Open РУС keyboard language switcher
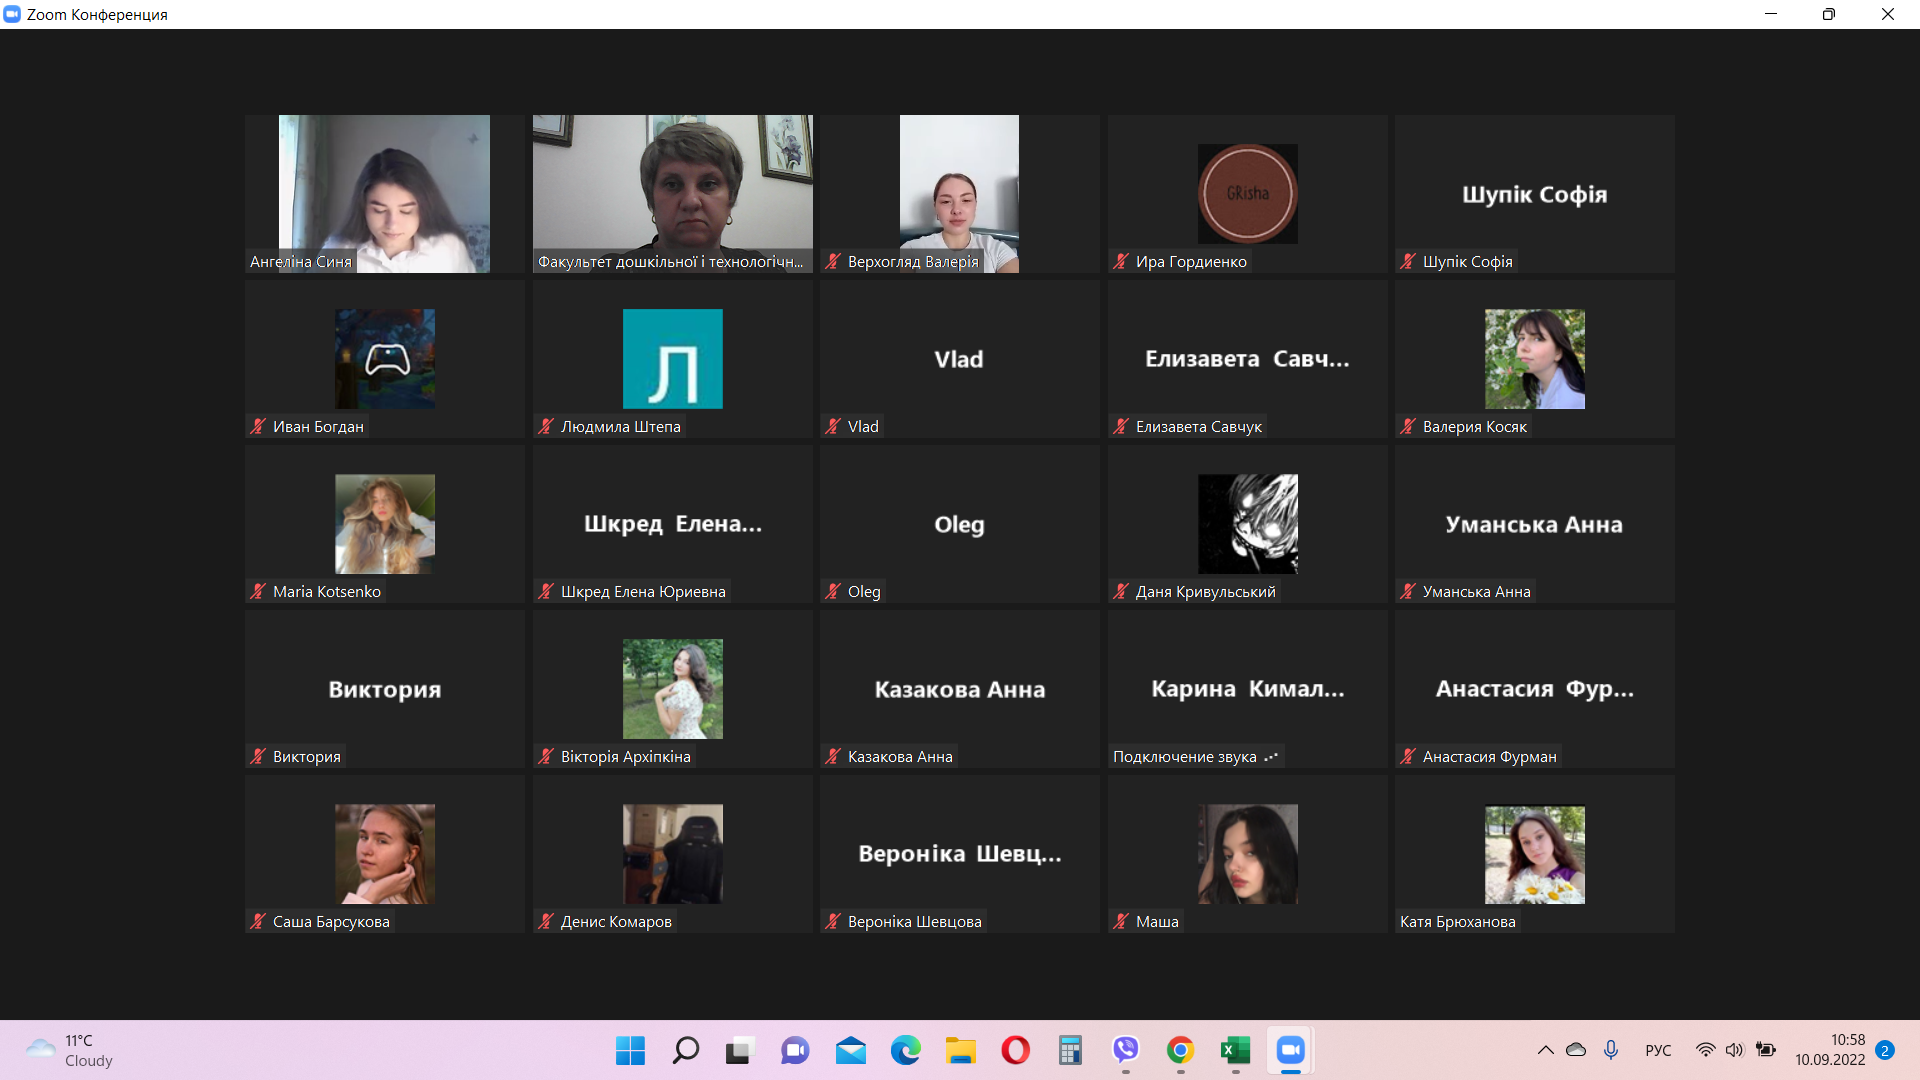1920x1080 pixels. pos(1657,1050)
